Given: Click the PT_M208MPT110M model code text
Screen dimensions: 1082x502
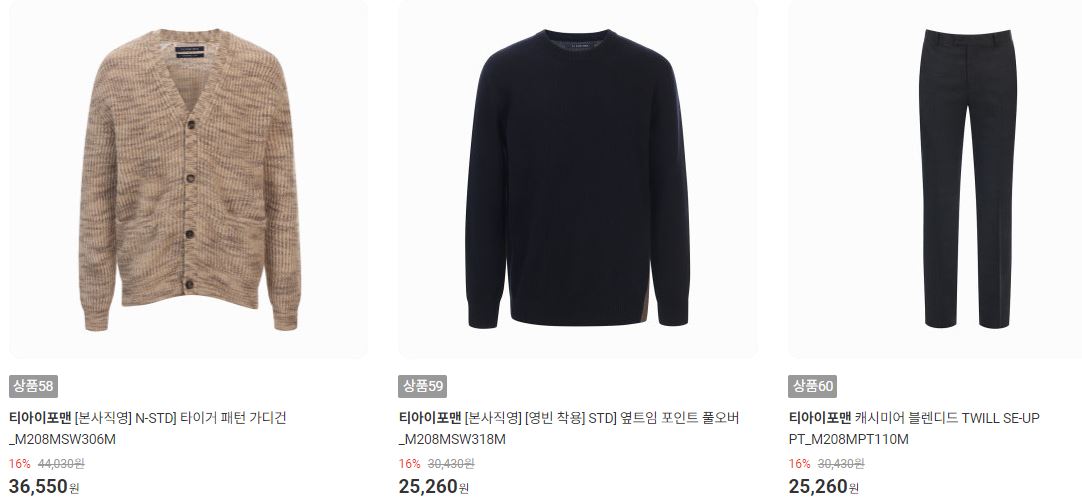Looking at the screenshot, I should pyautogui.click(x=849, y=439).
